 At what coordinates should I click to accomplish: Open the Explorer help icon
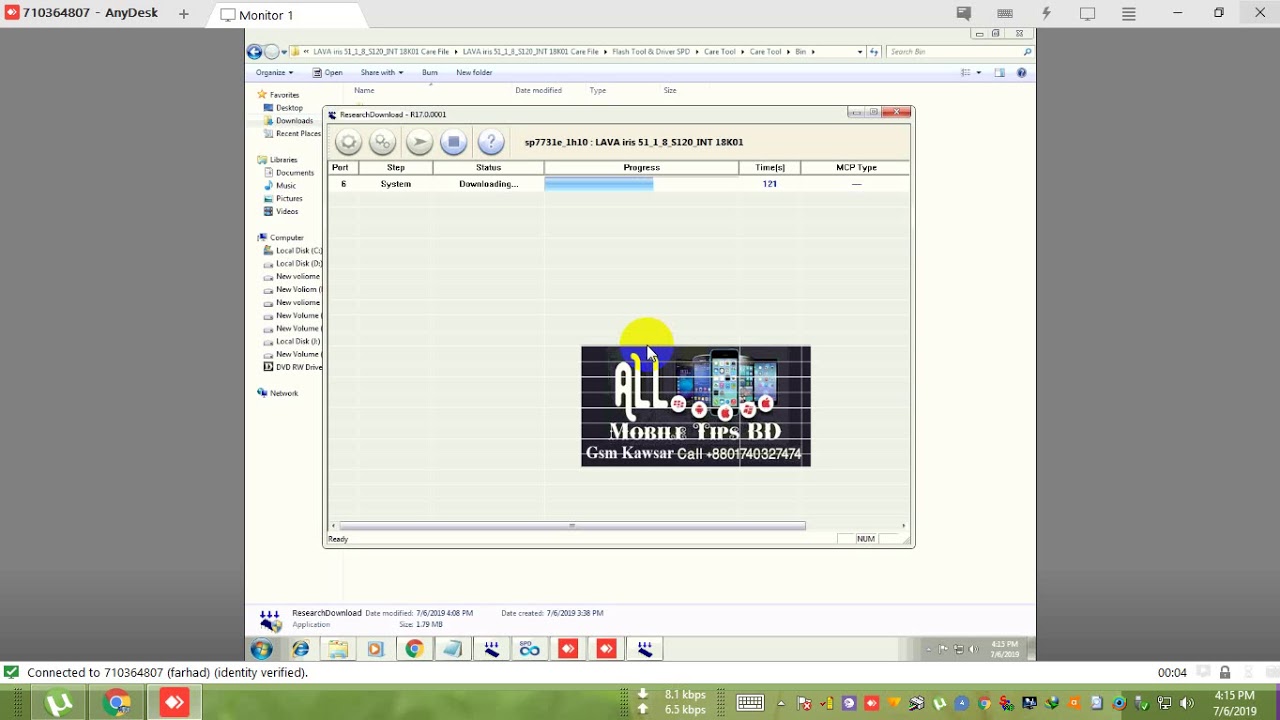(1021, 73)
